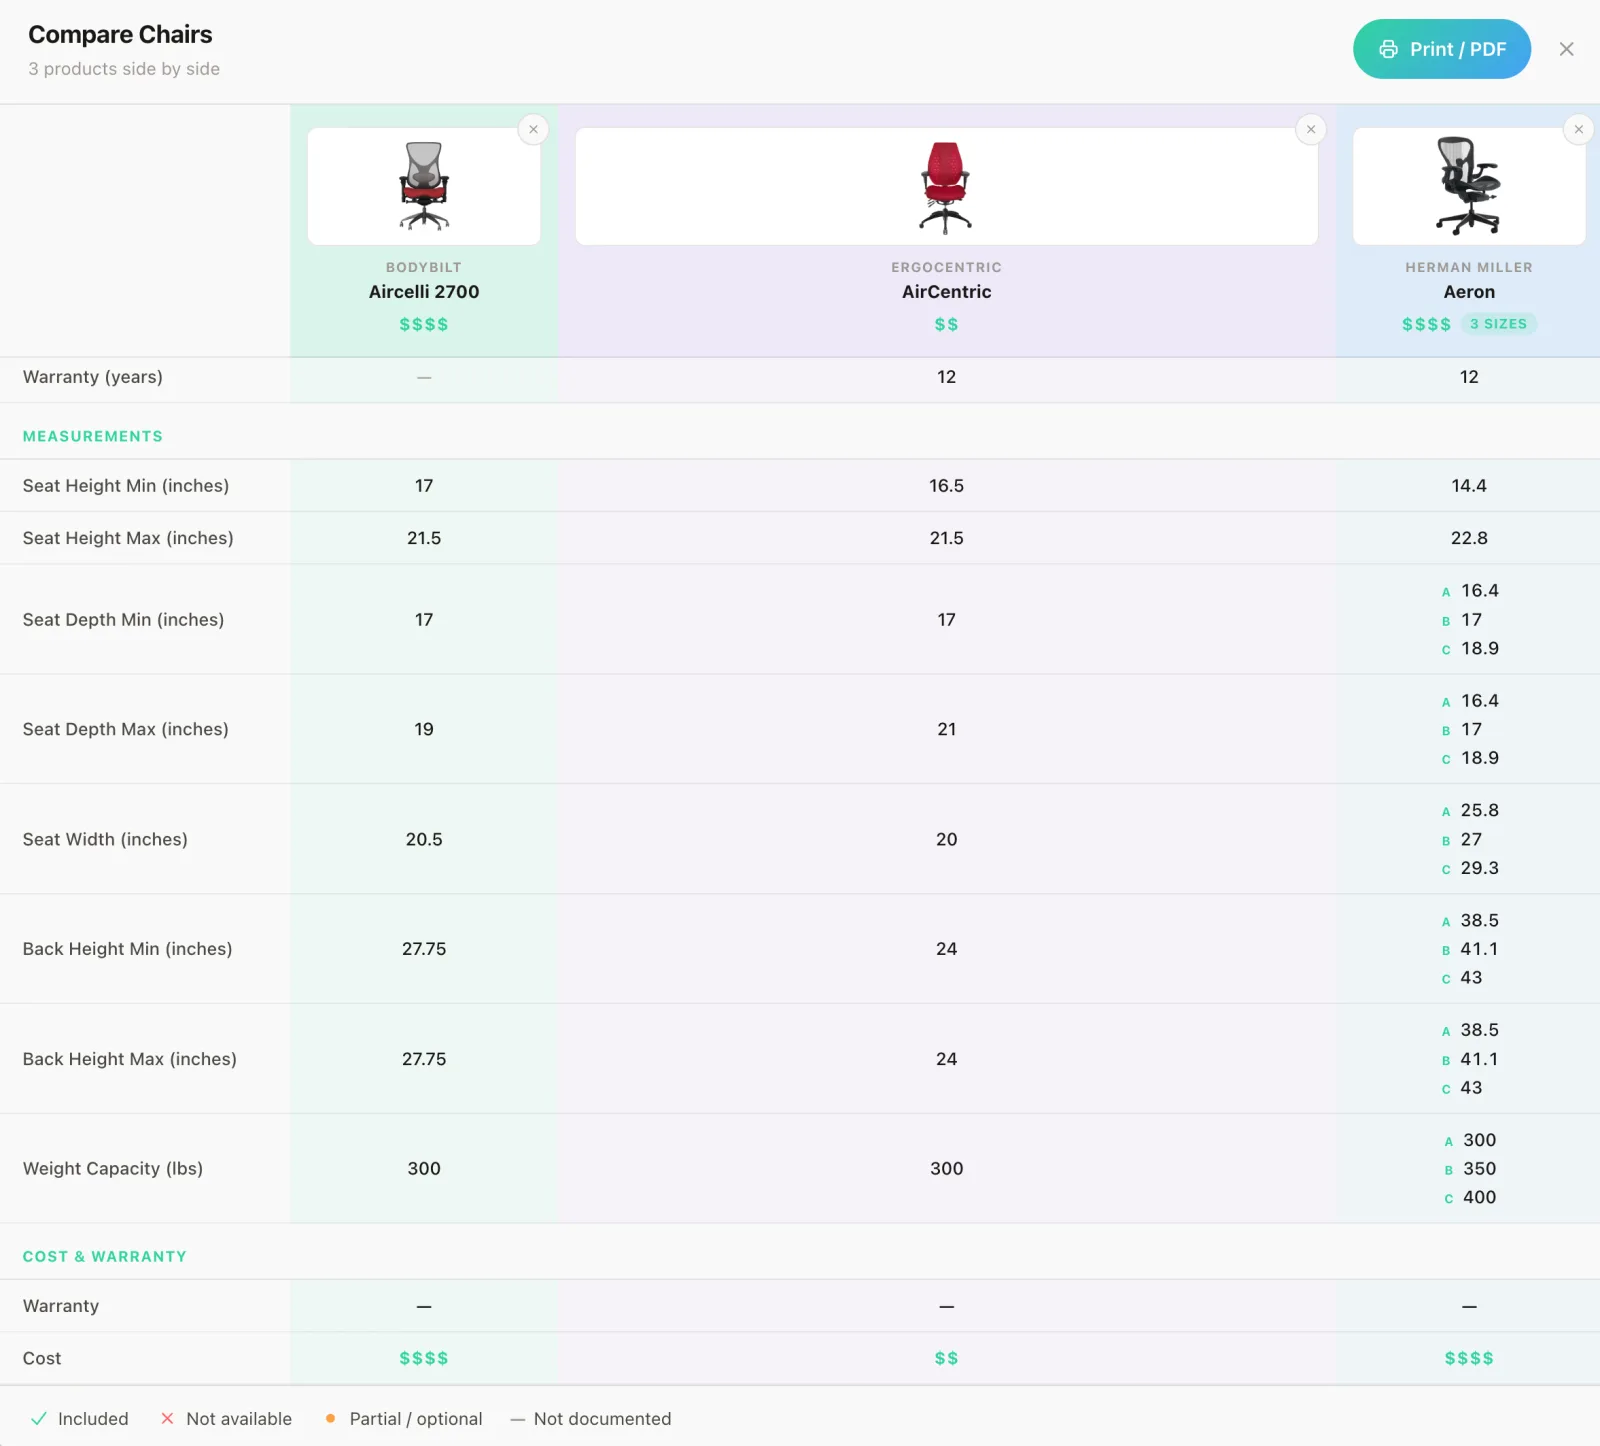Click the Print / PDF button
Screen dimensions: 1600x1446
pyautogui.click(x=1441, y=49)
